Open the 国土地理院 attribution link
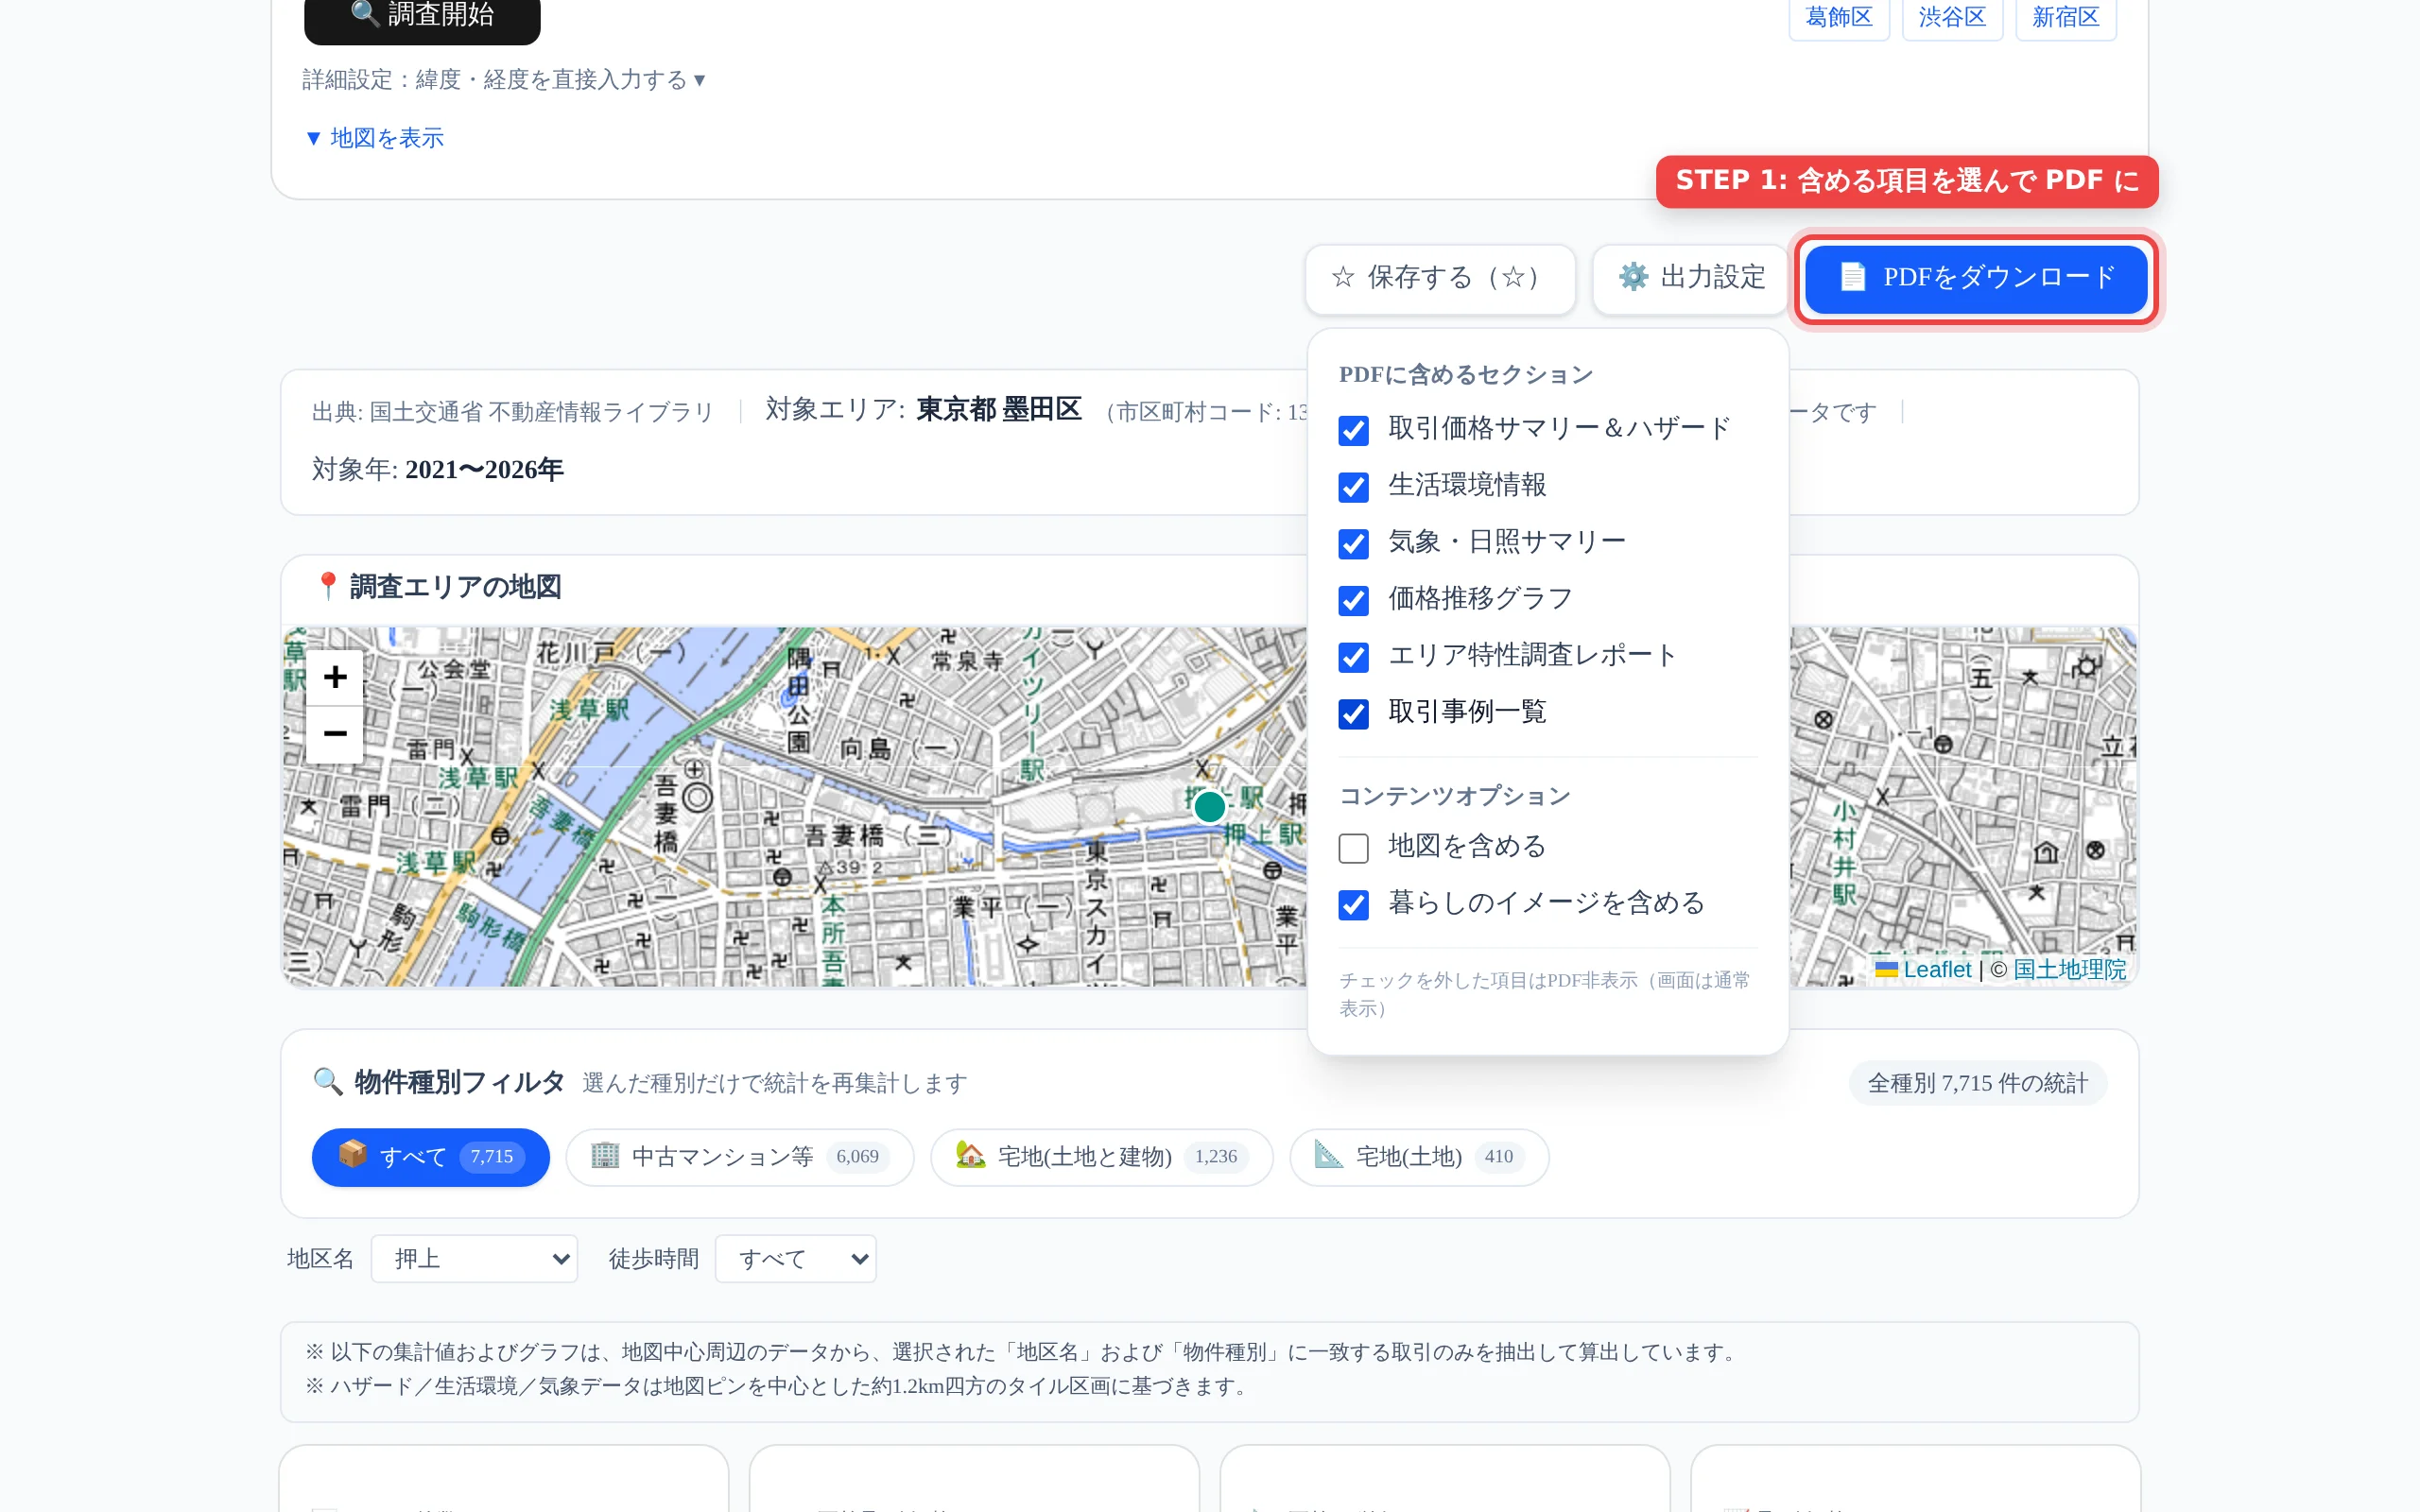The height and width of the screenshot is (1512, 2420). tap(2069, 969)
